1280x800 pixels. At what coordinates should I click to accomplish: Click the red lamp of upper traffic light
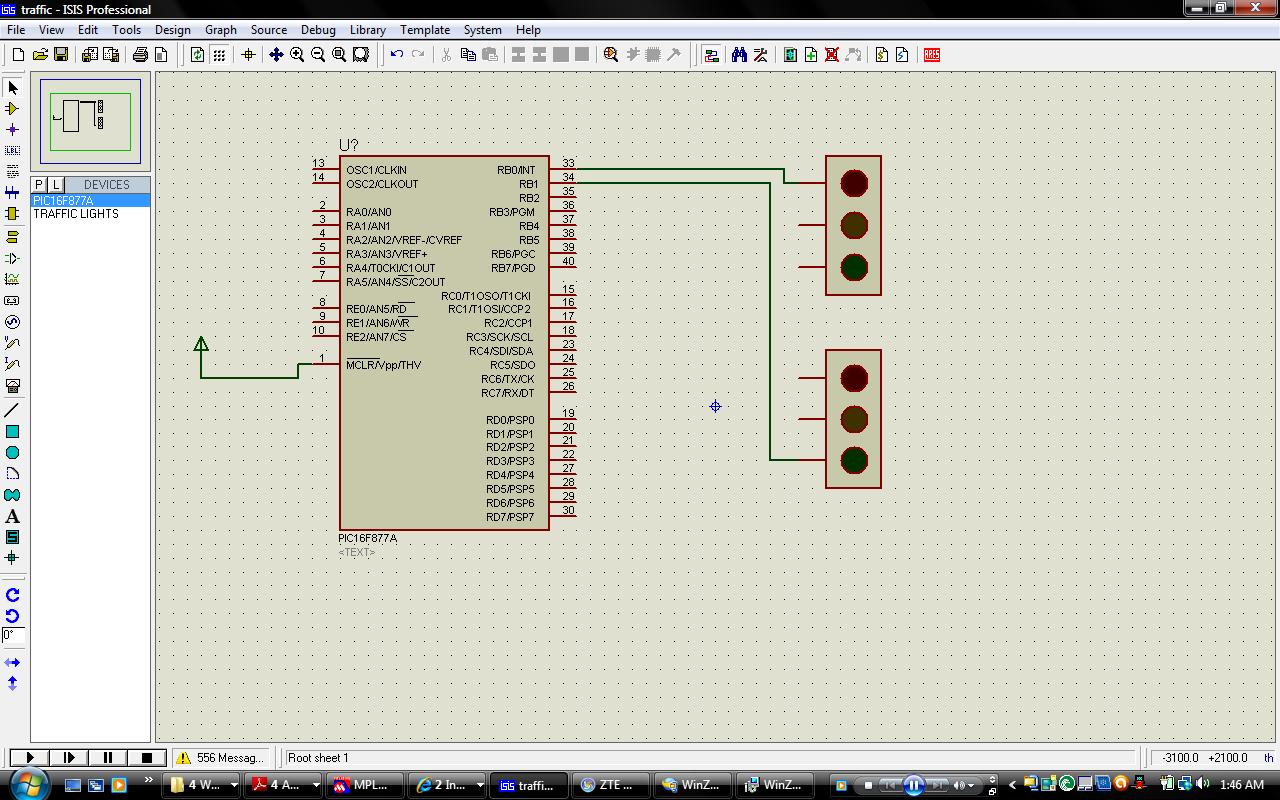[x=854, y=184]
